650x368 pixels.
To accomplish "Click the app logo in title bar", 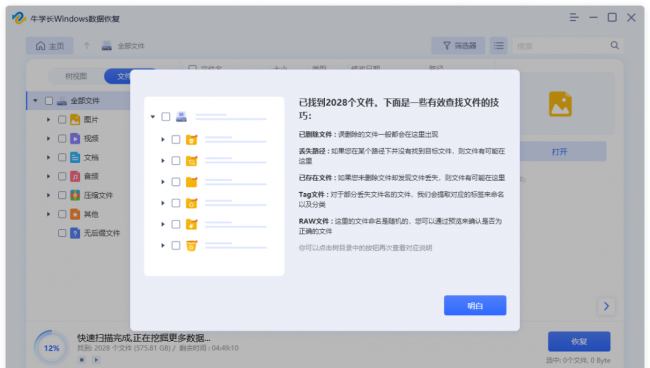I will pos(19,18).
